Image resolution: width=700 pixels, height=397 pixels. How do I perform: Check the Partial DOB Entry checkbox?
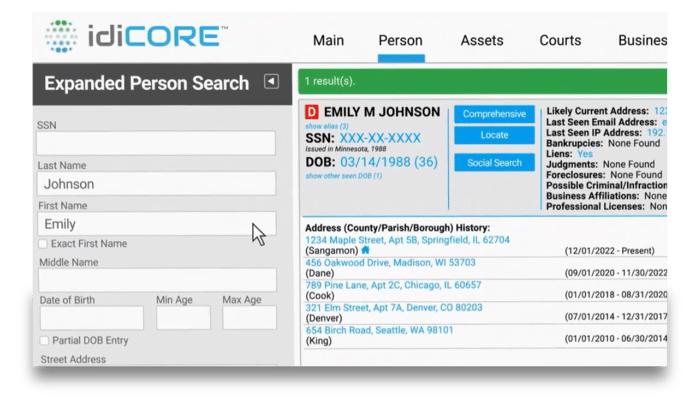tap(44, 341)
